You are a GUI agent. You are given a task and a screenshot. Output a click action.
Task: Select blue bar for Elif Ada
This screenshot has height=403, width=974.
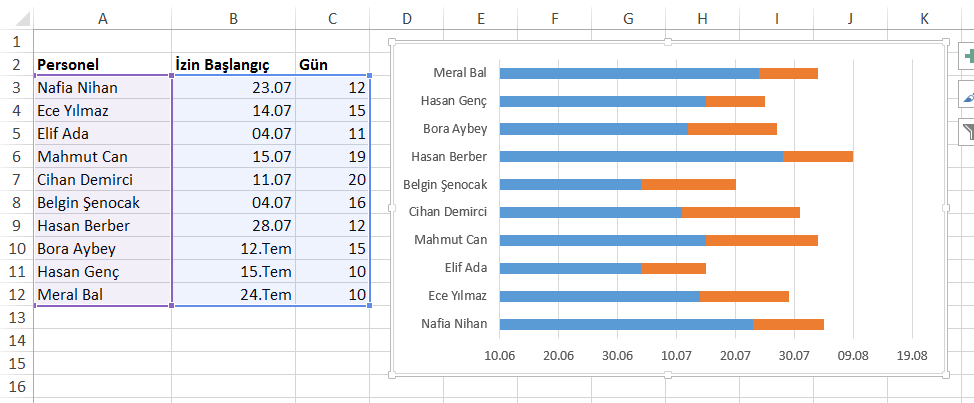pos(570,268)
